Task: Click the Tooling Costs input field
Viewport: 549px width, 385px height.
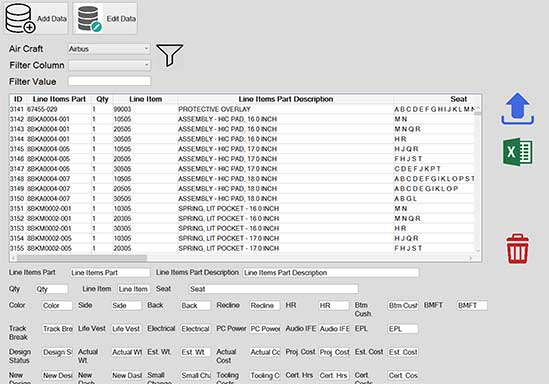Action: tap(265, 376)
